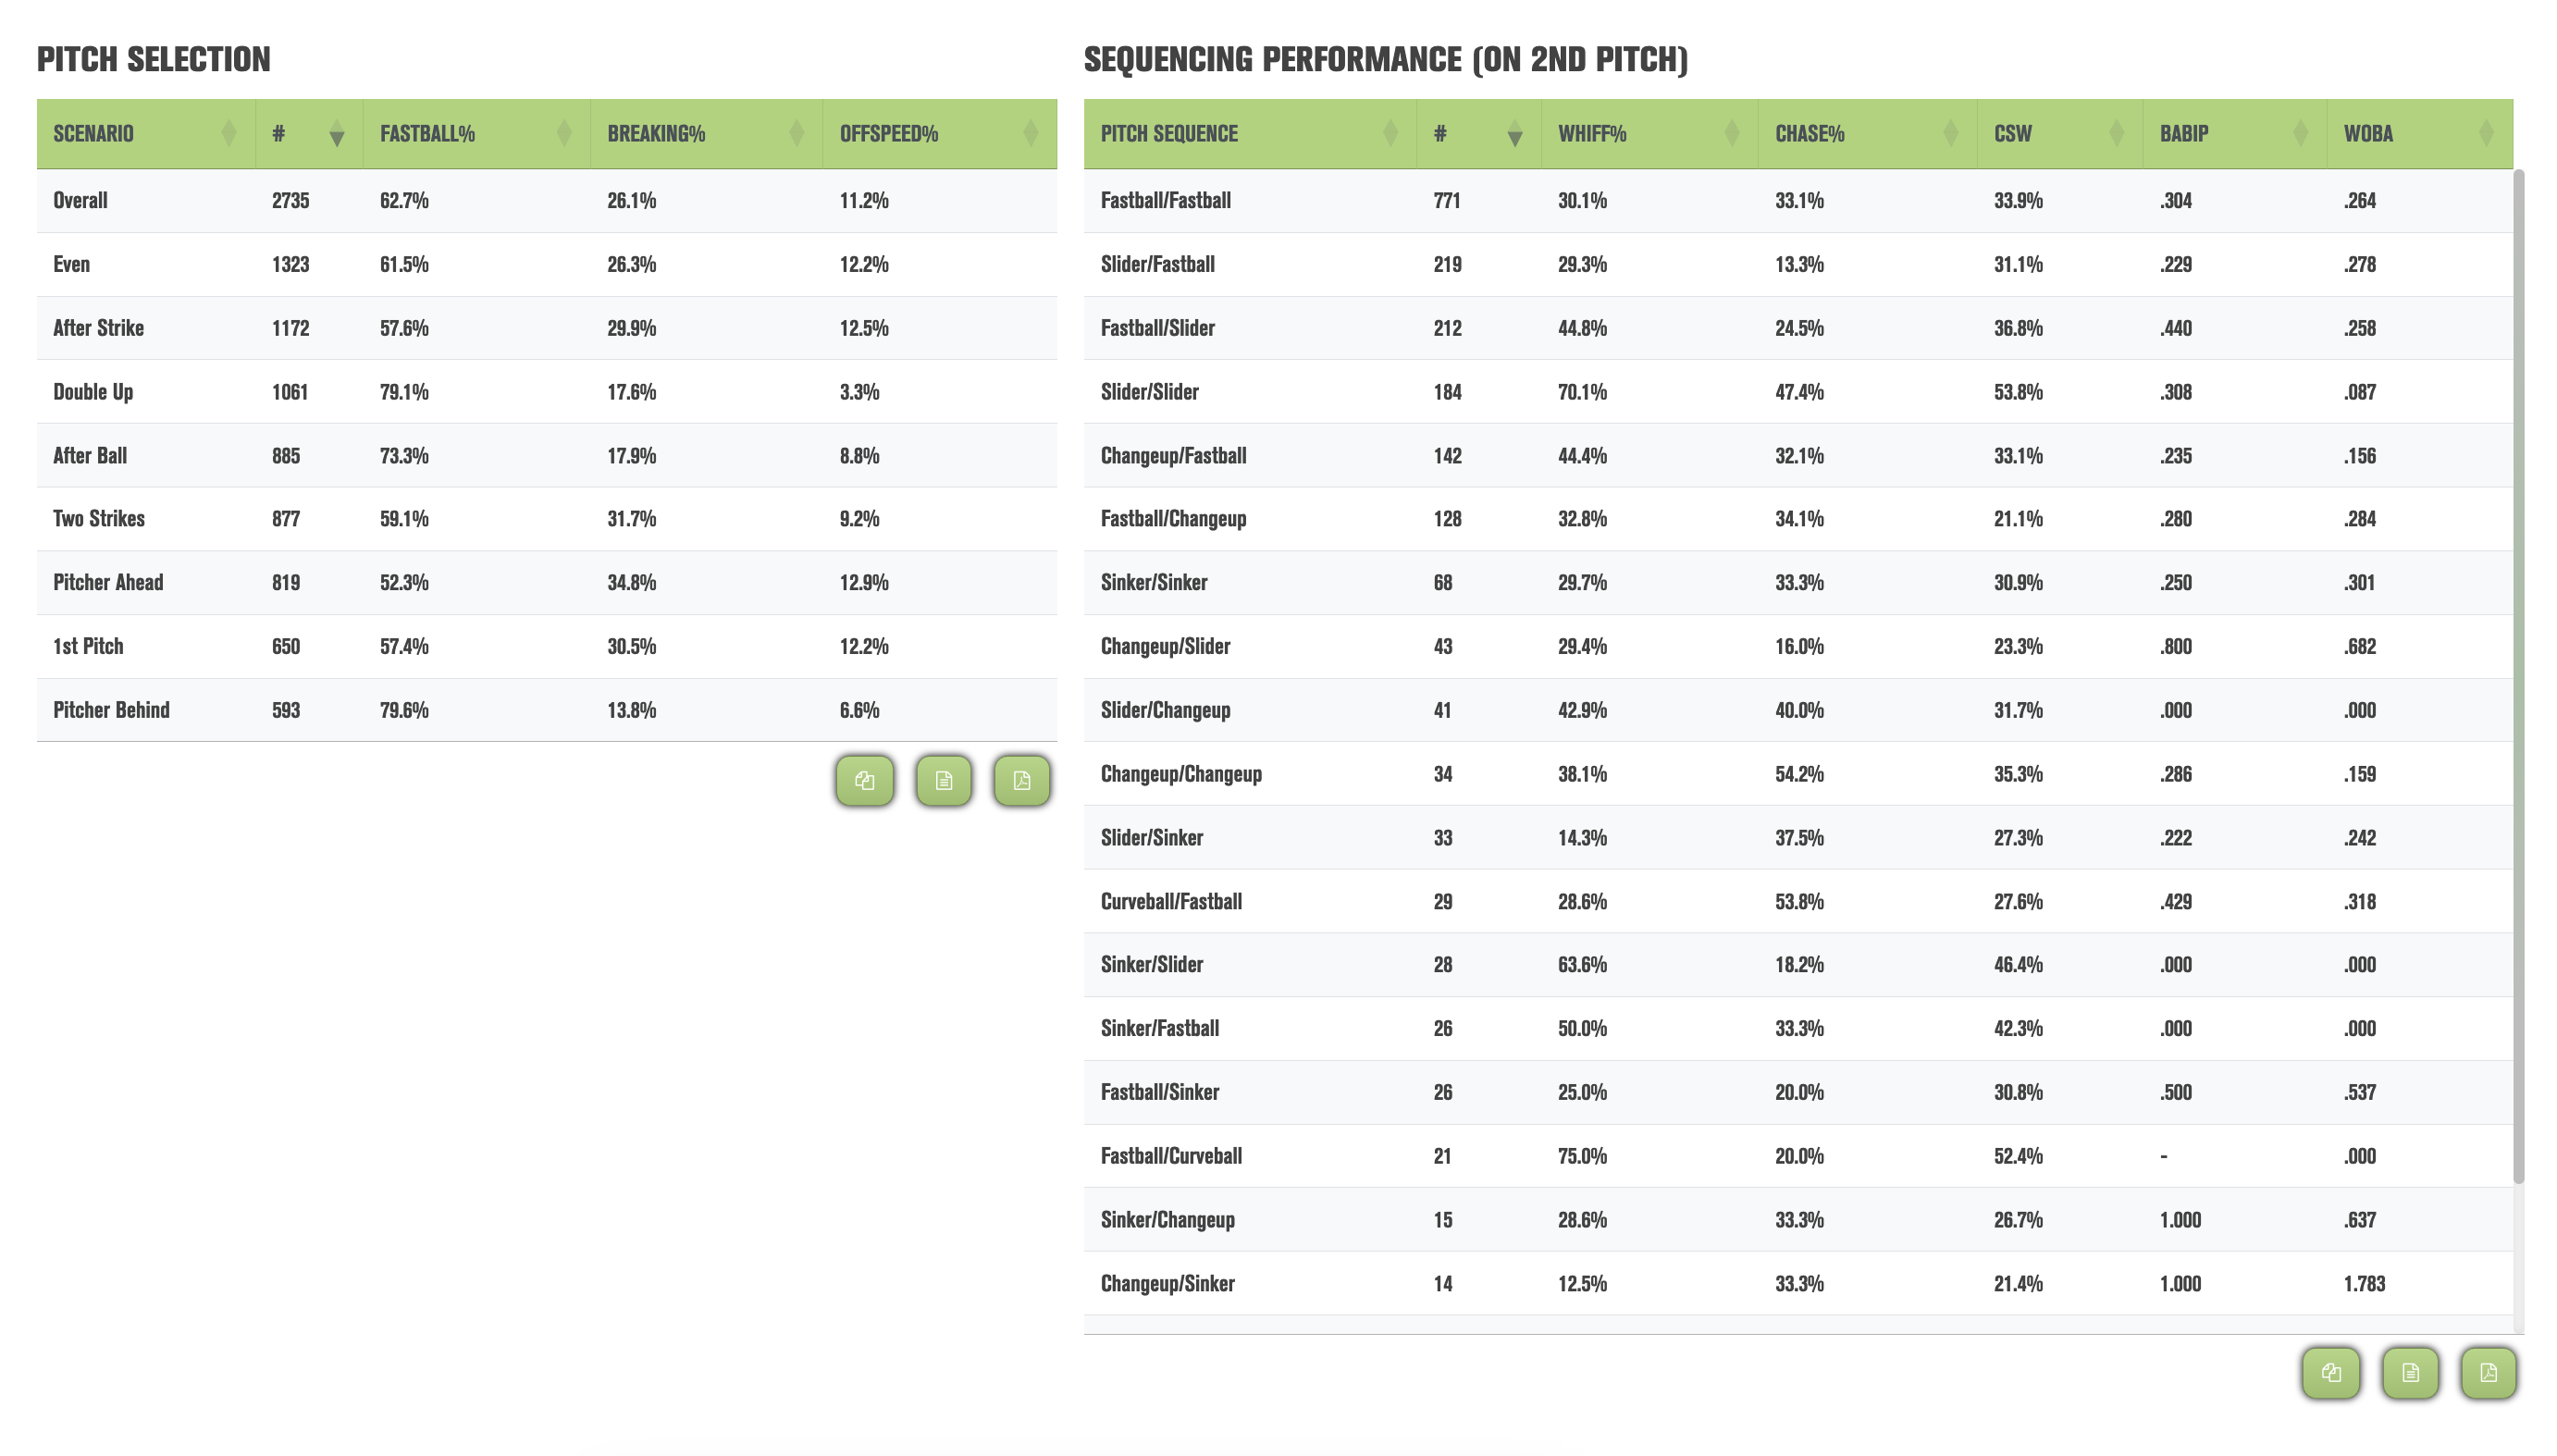Image resolution: width=2557 pixels, height=1456 pixels.
Task: Select the Slider/Slider sequence row
Action: (1798, 392)
